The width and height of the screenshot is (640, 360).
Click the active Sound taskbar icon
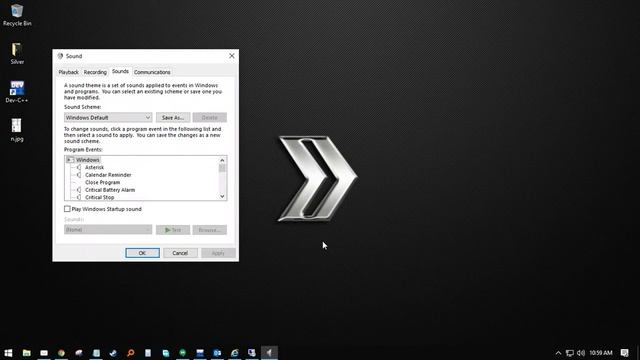(269, 353)
